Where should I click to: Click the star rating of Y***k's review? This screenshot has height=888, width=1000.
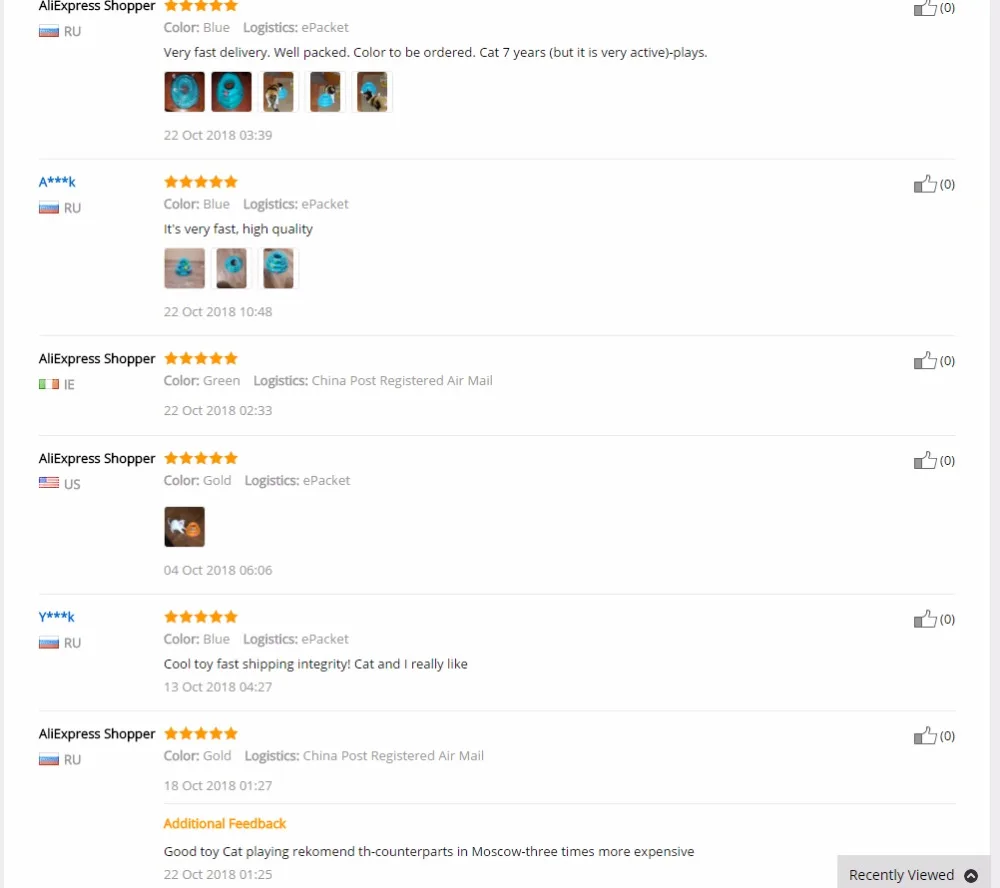click(x=201, y=617)
